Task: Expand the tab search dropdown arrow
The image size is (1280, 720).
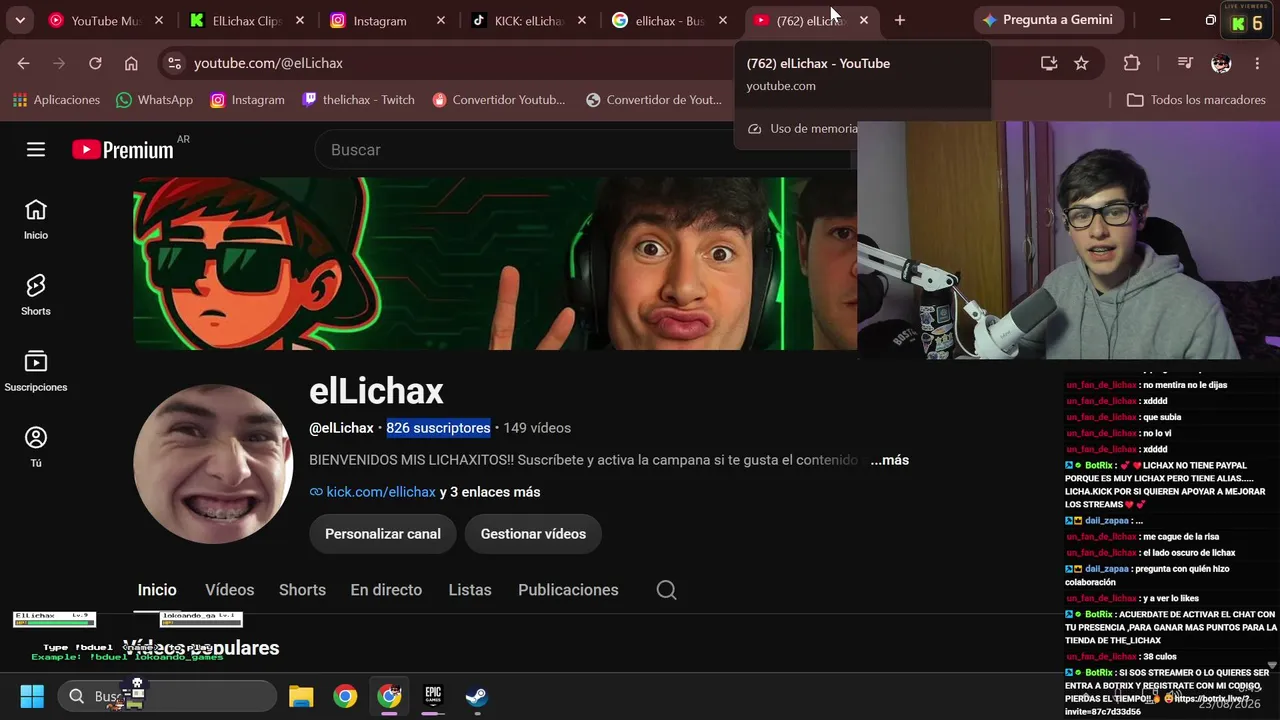Action: [x=20, y=20]
